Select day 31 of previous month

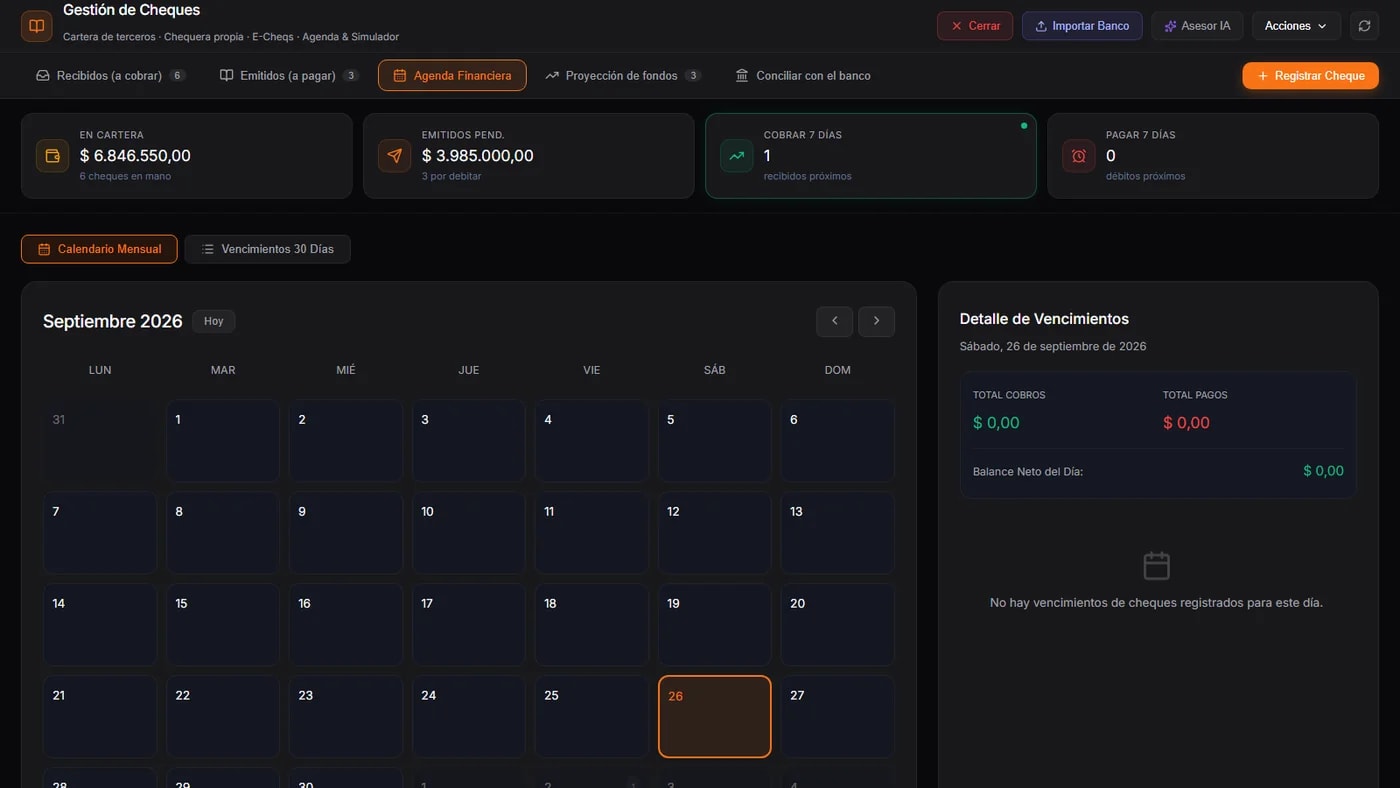click(100, 441)
